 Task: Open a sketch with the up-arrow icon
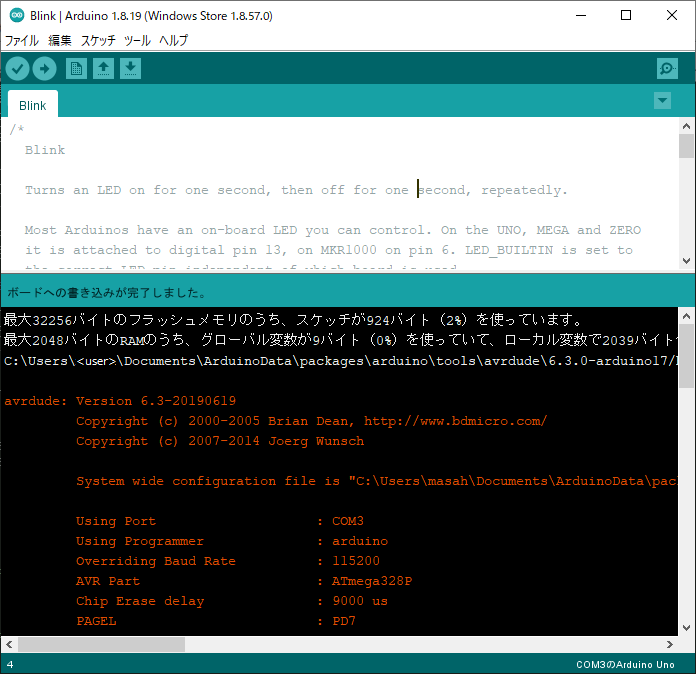tap(103, 69)
